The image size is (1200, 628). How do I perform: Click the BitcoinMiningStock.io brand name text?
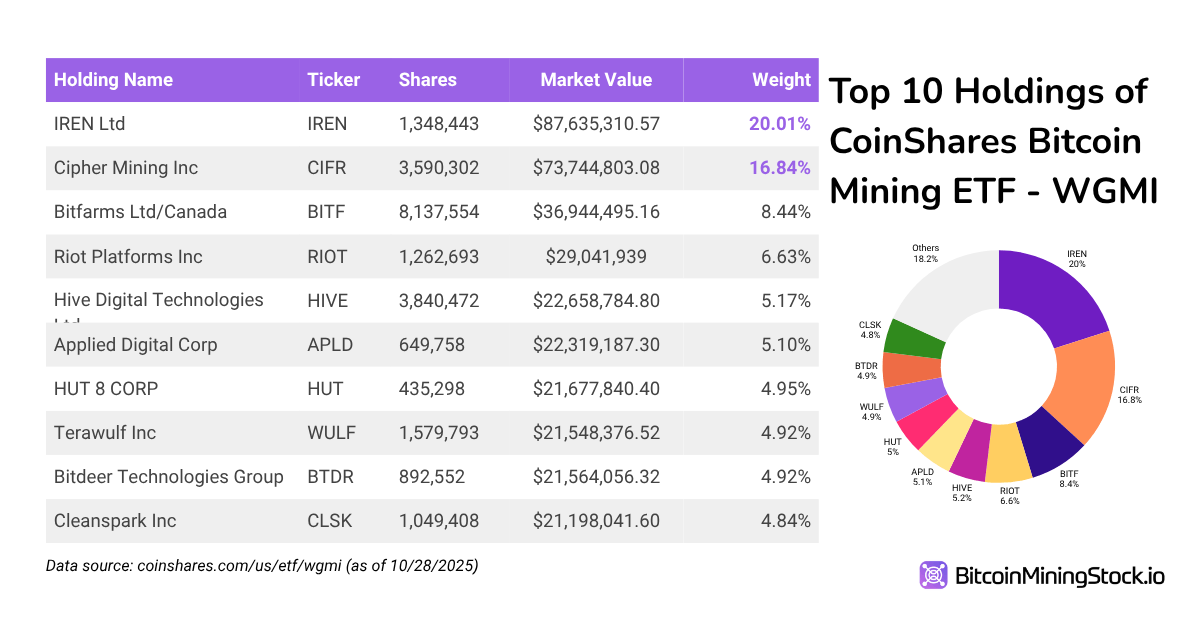(1060, 576)
